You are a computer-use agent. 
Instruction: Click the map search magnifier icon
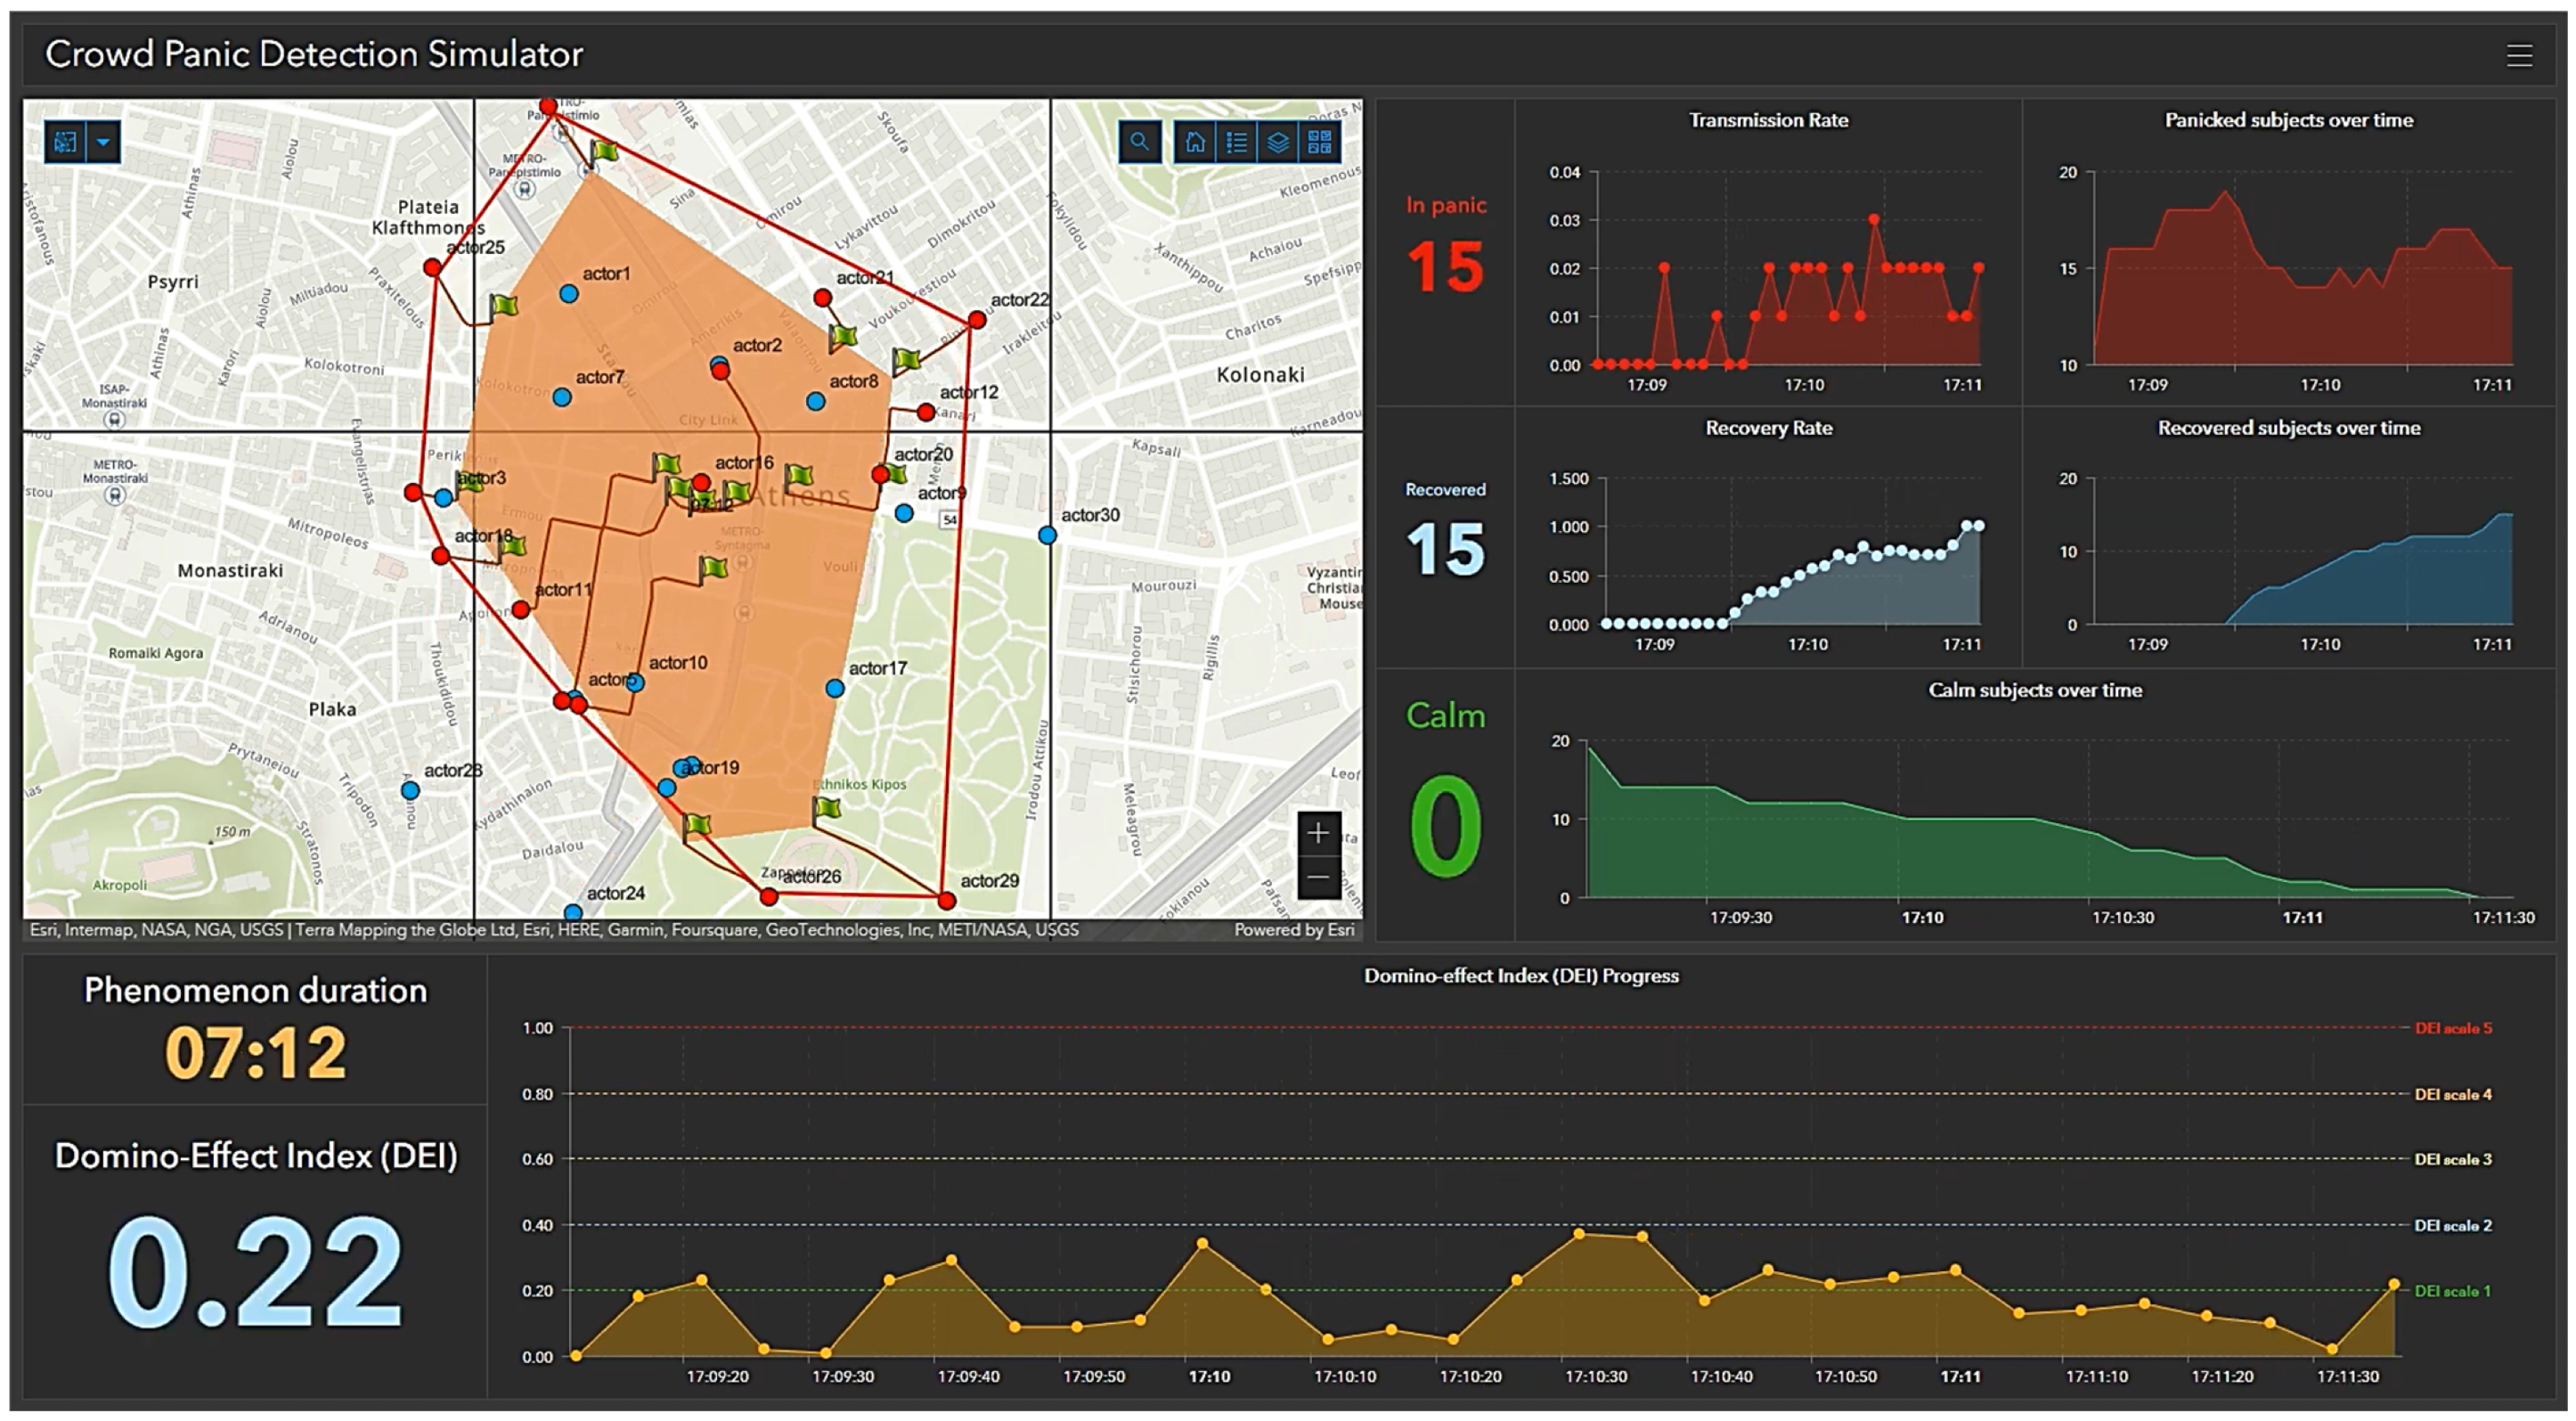[1139, 142]
